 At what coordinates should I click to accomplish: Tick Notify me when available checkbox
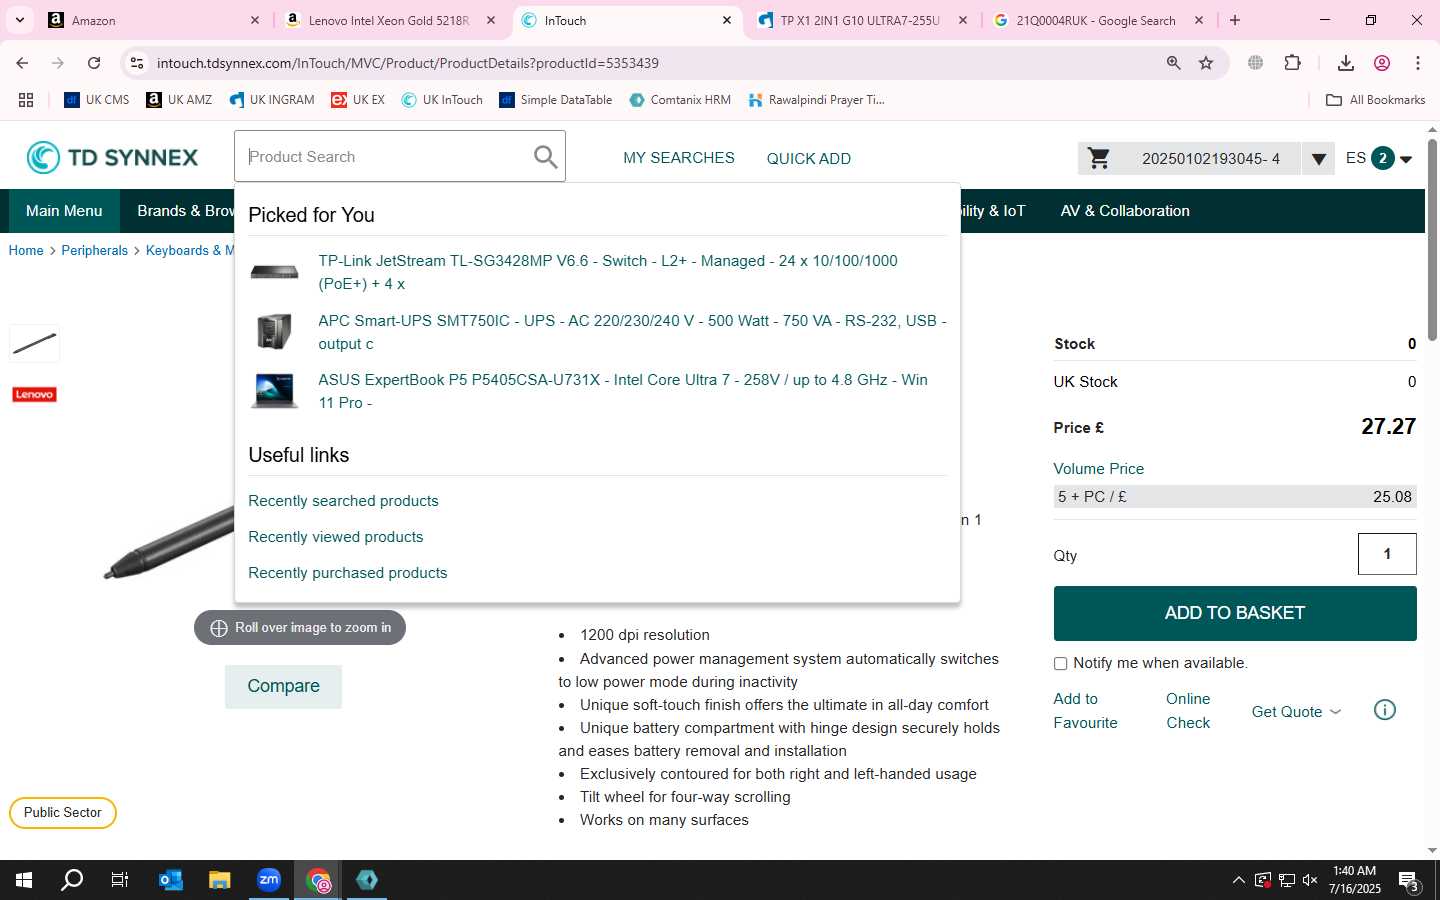click(x=1060, y=663)
